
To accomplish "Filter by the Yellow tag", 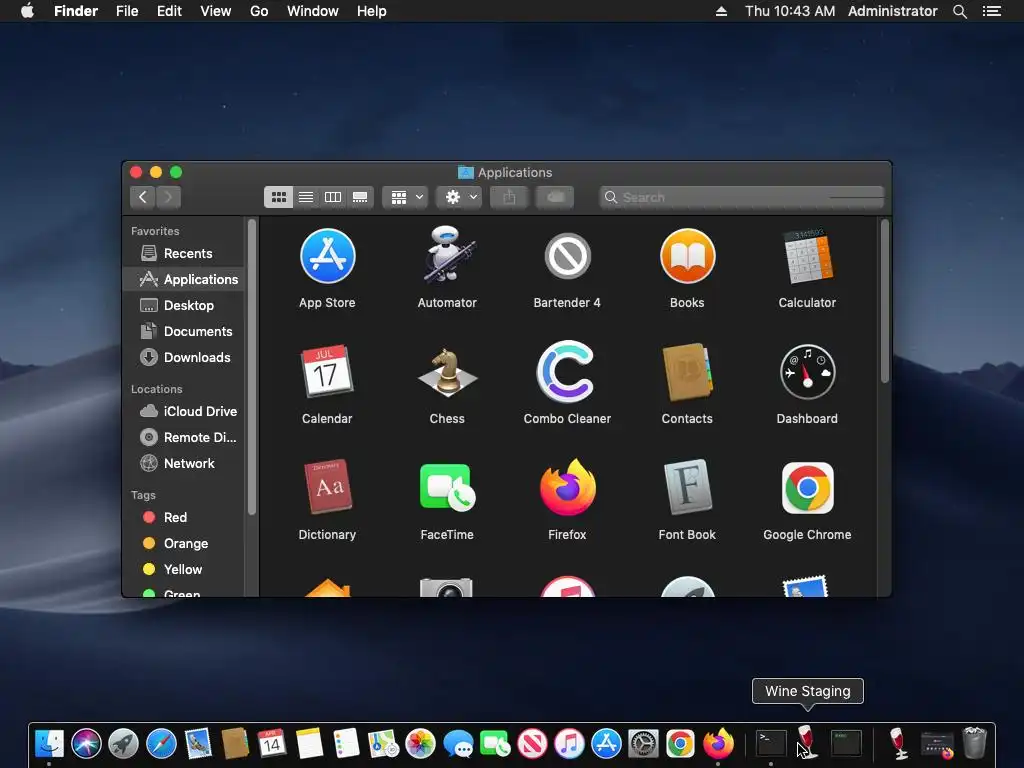I will pyautogui.click(x=183, y=569).
